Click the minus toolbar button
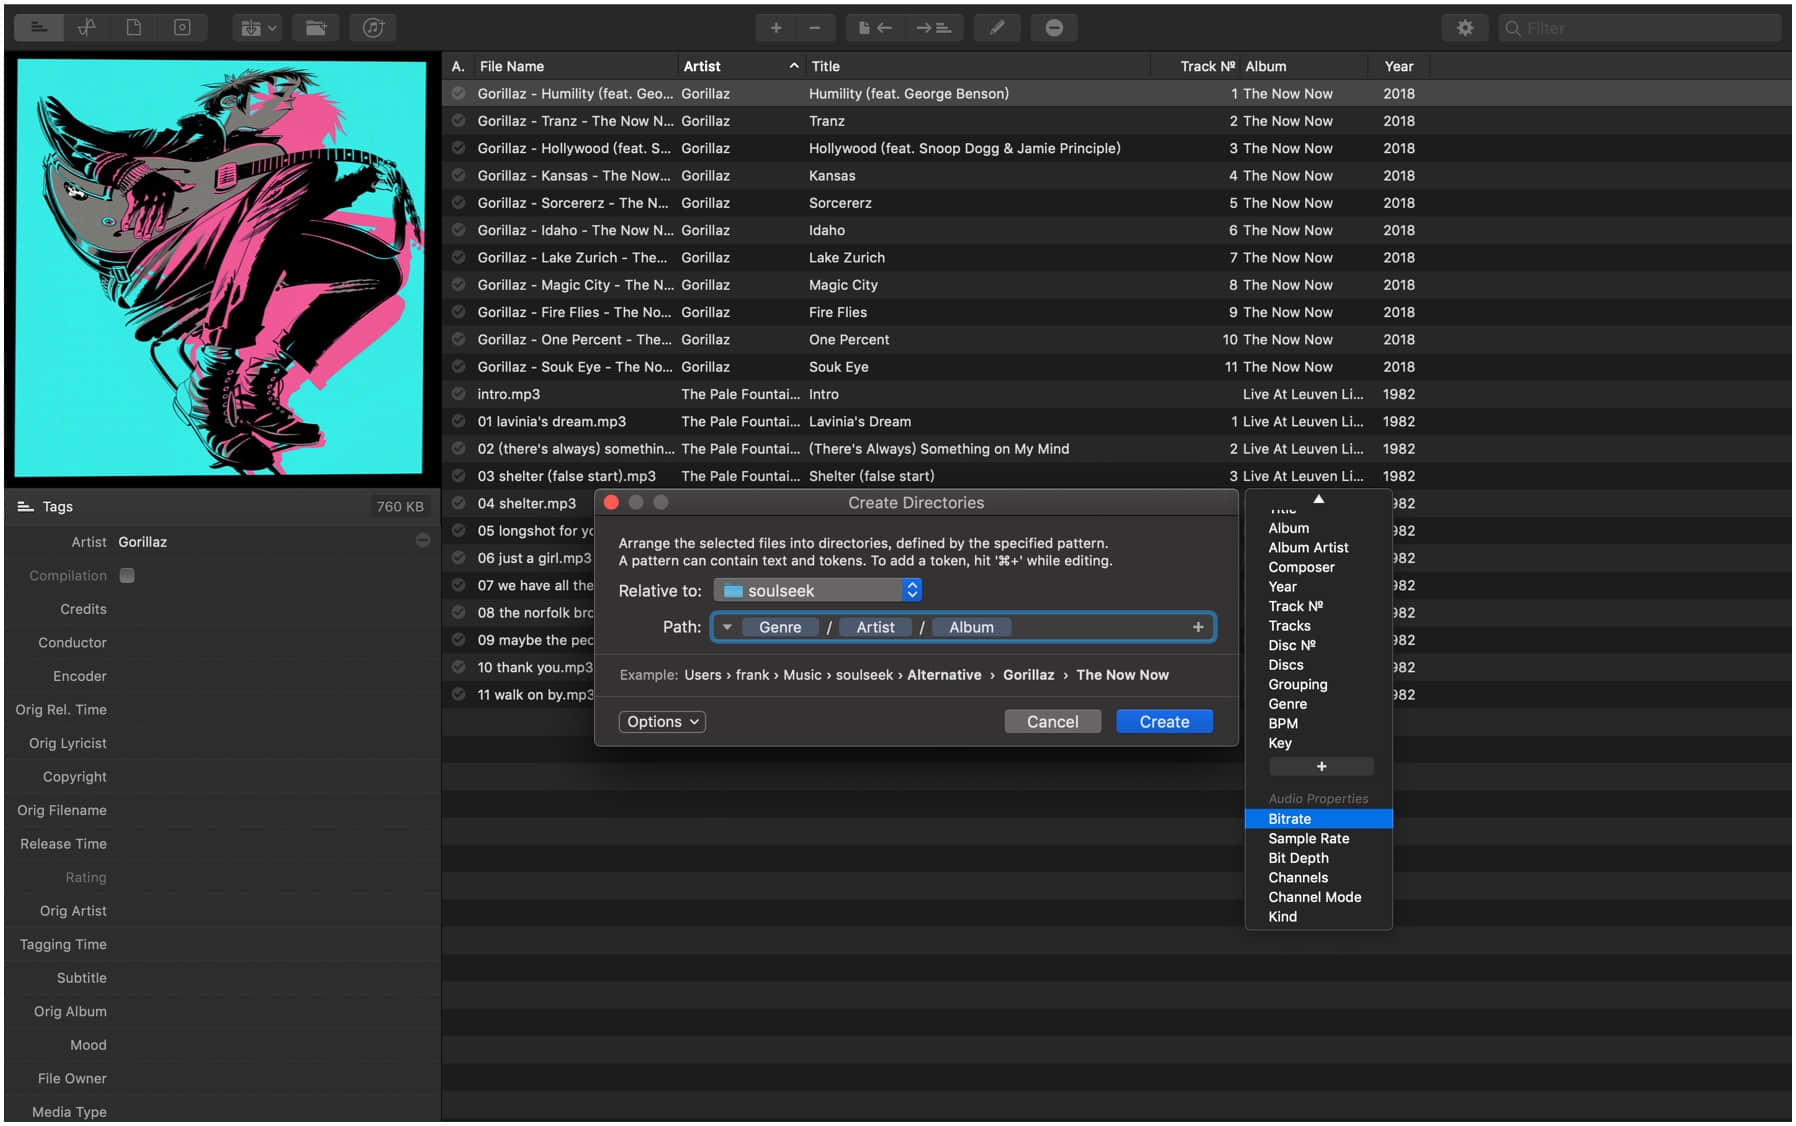 point(815,28)
